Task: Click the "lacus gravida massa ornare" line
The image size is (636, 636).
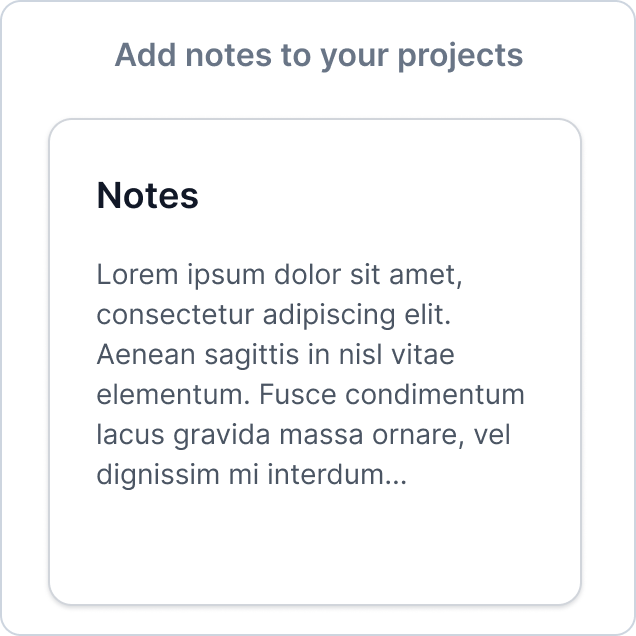Action: point(303,435)
